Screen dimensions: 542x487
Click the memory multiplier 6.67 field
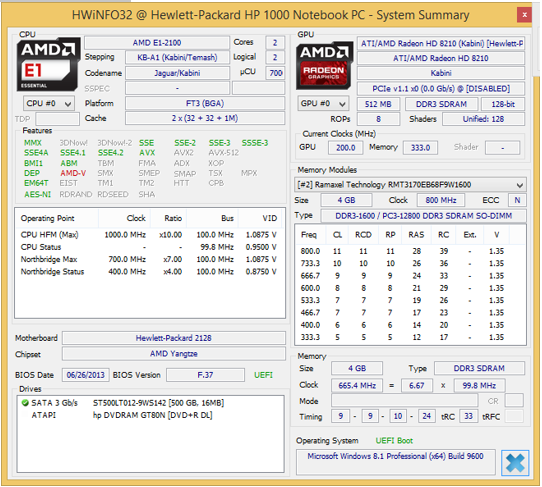(x=417, y=386)
